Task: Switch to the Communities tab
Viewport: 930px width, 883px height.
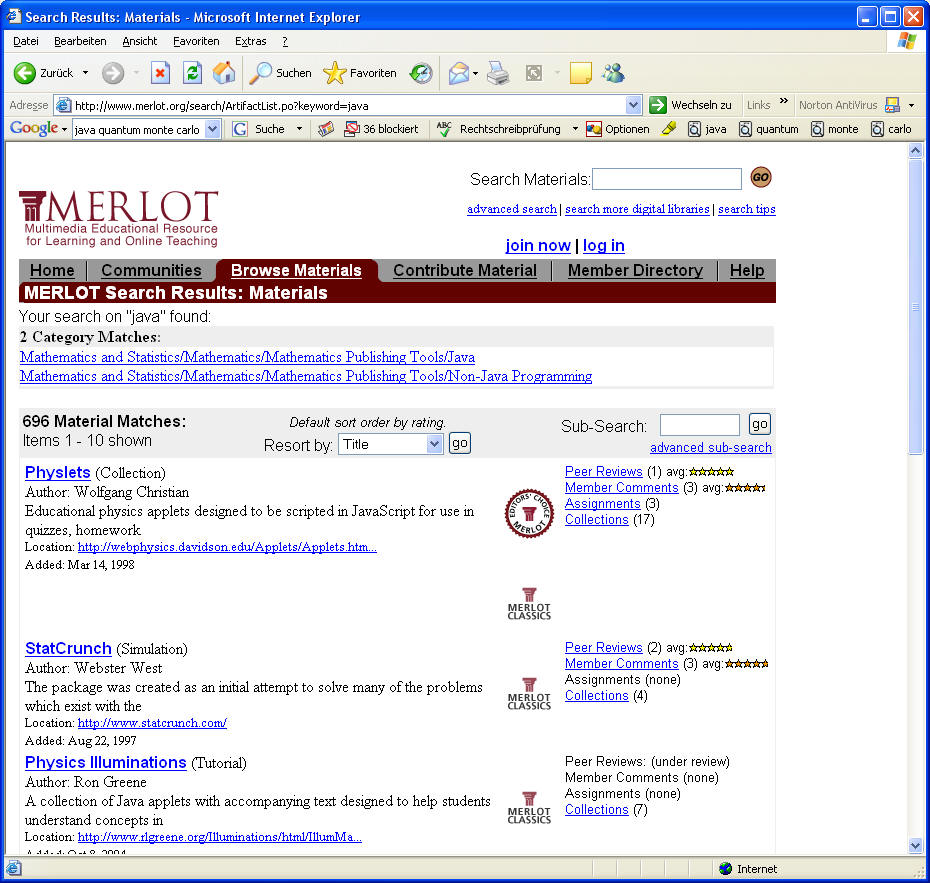Action: [x=151, y=270]
